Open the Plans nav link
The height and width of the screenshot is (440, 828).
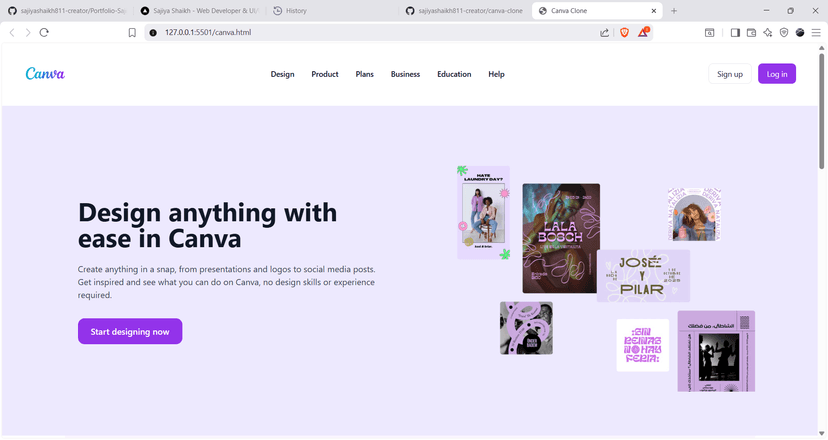[364, 74]
